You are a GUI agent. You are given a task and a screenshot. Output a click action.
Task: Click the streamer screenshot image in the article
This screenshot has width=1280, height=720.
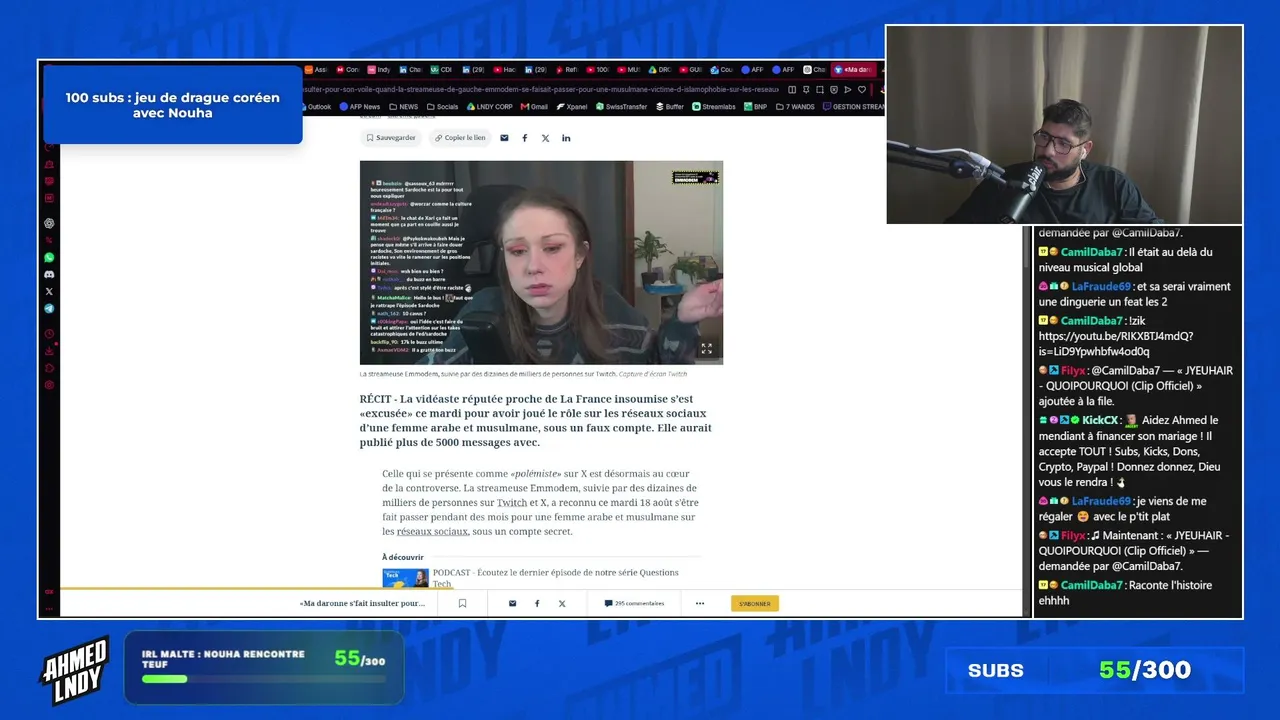click(x=541, y=262)
